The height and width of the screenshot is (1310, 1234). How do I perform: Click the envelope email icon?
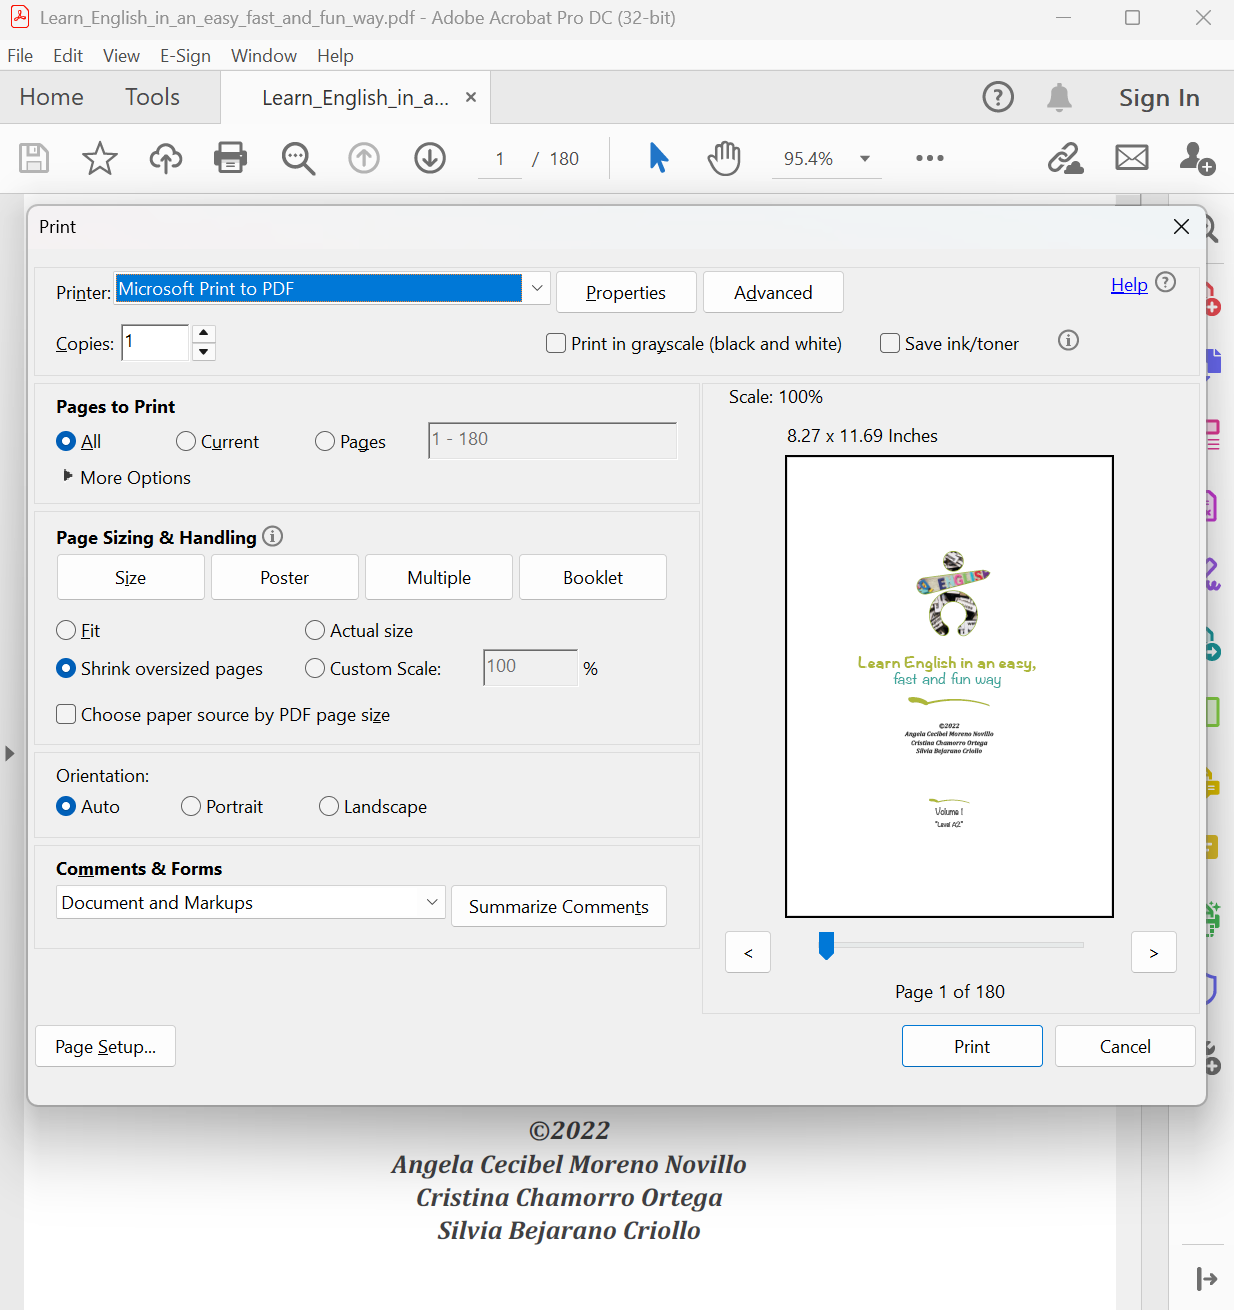tap(1132, 158)
